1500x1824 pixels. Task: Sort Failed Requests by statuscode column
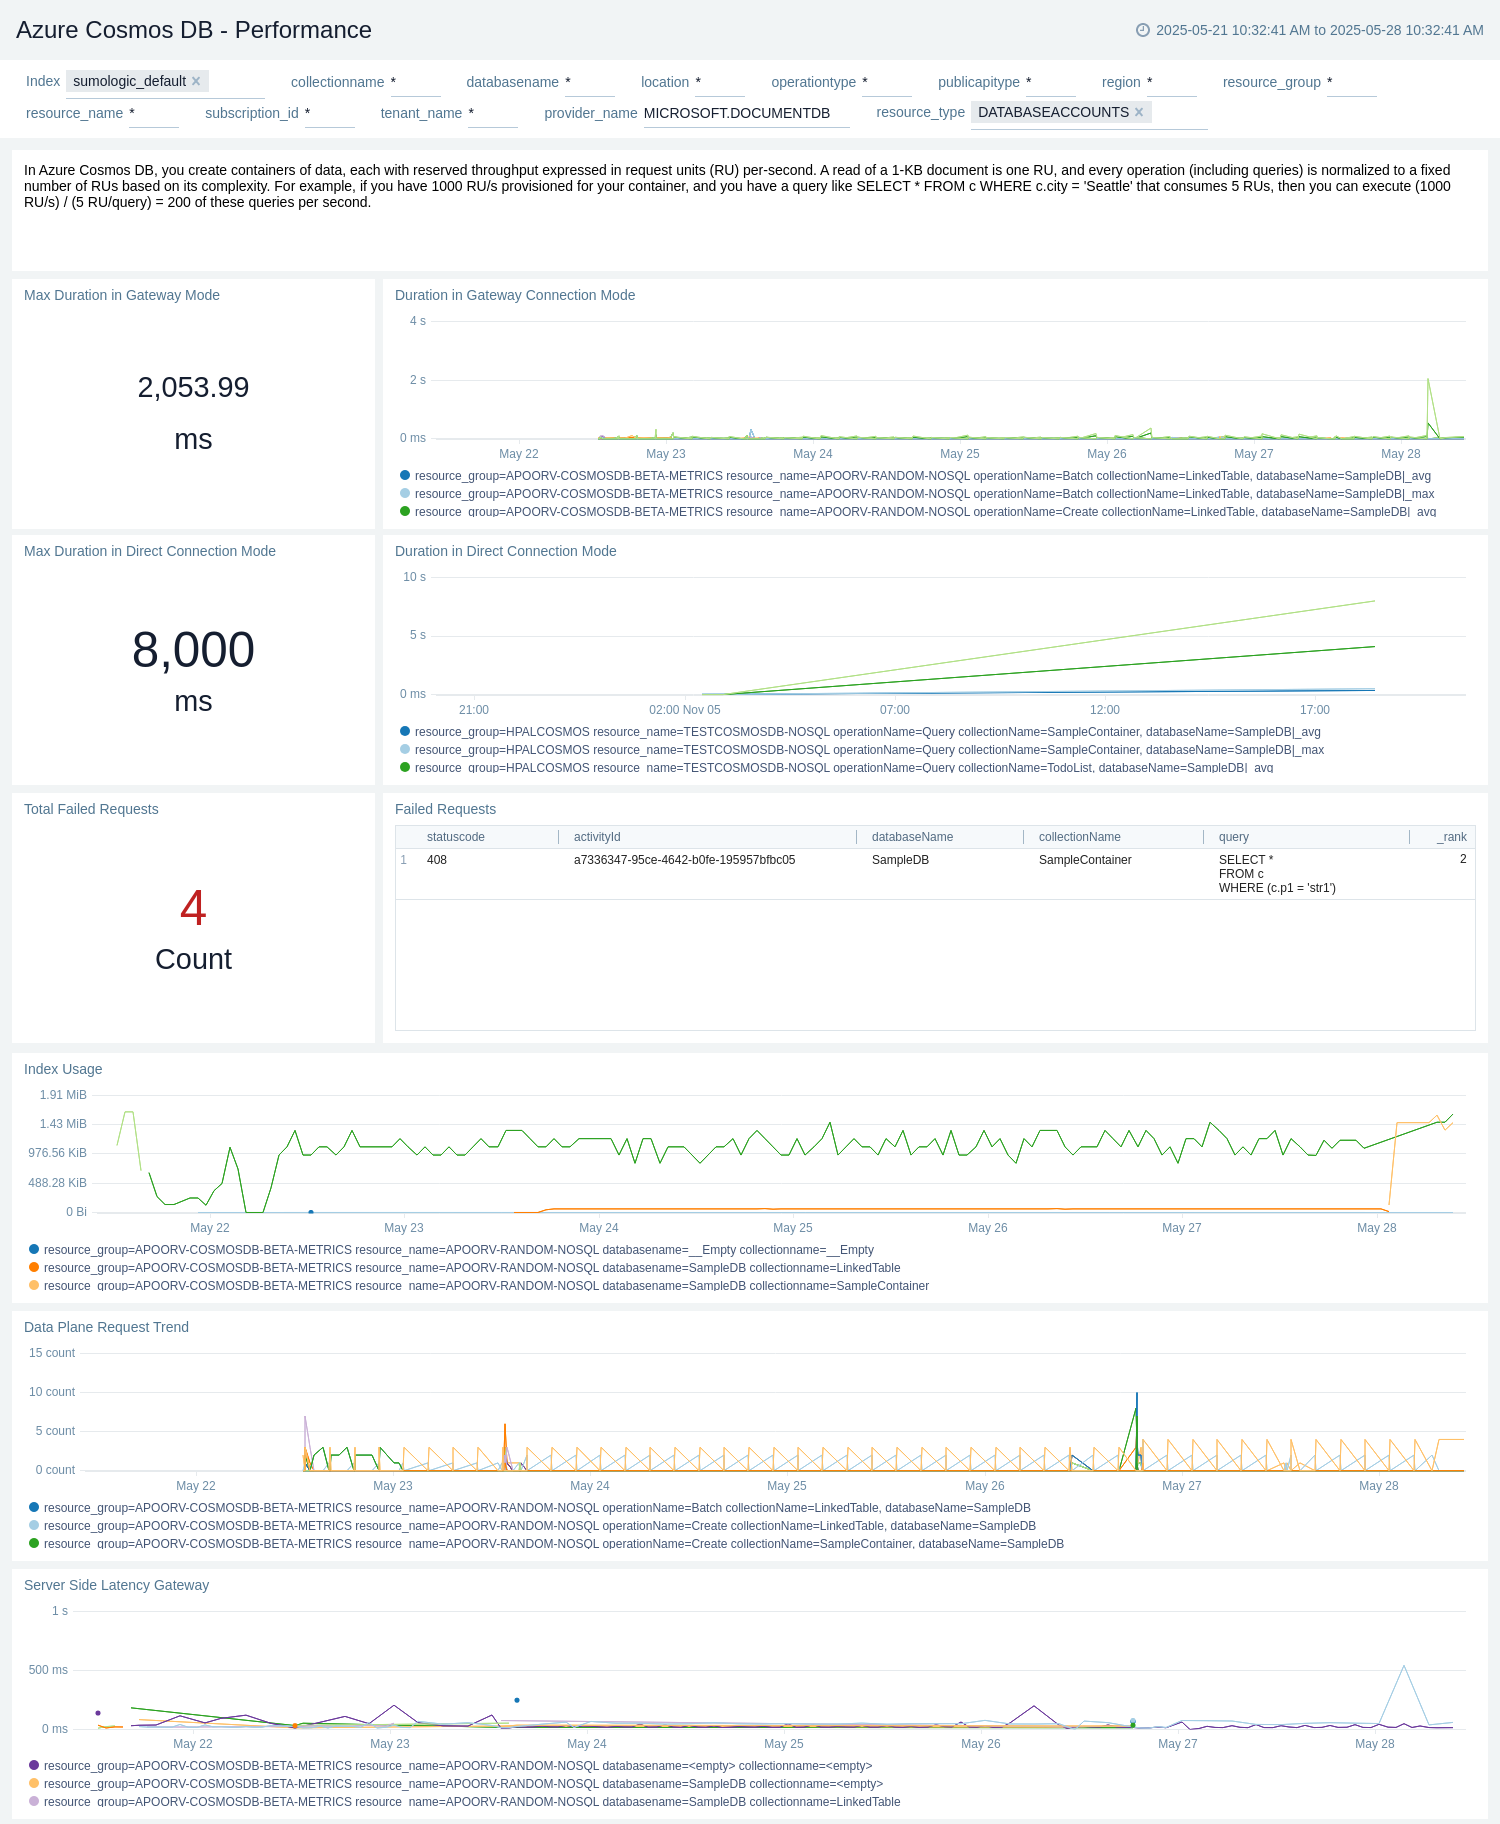coord(456,837)
